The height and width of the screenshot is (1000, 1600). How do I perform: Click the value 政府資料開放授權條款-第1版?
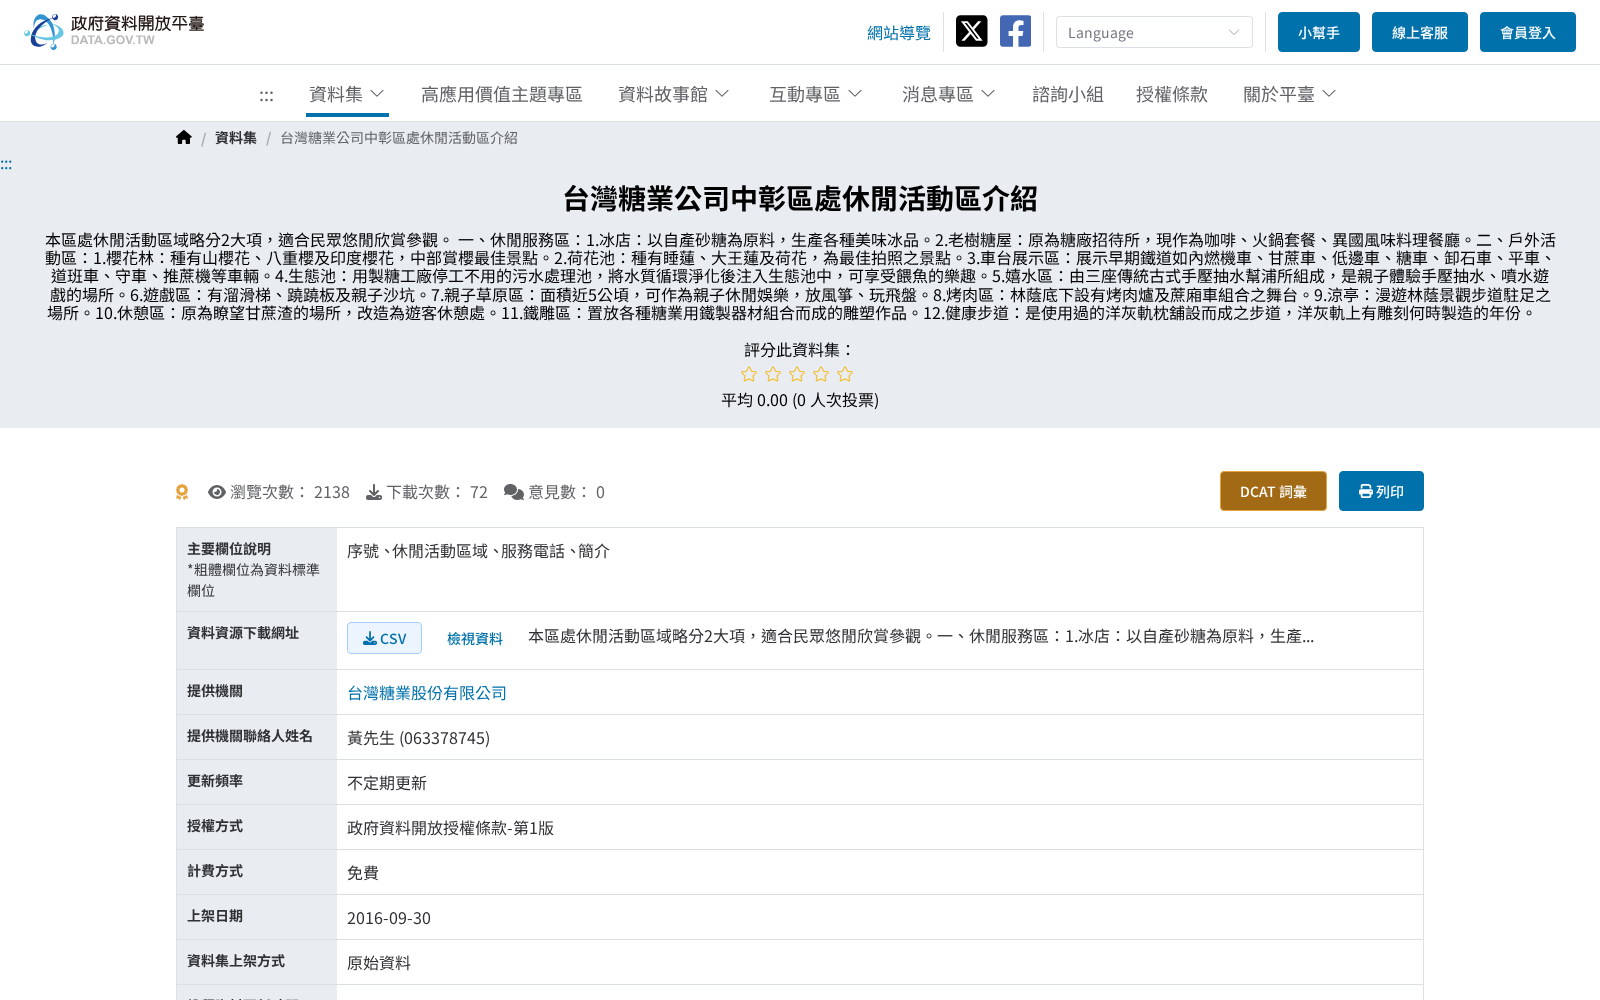450,828
